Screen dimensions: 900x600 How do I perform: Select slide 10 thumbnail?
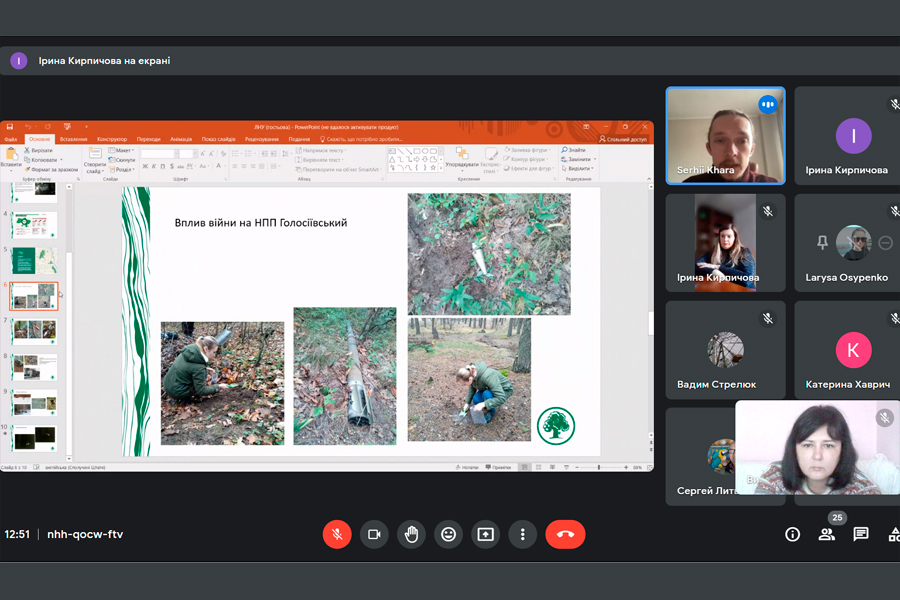click(x=34, y=438)
